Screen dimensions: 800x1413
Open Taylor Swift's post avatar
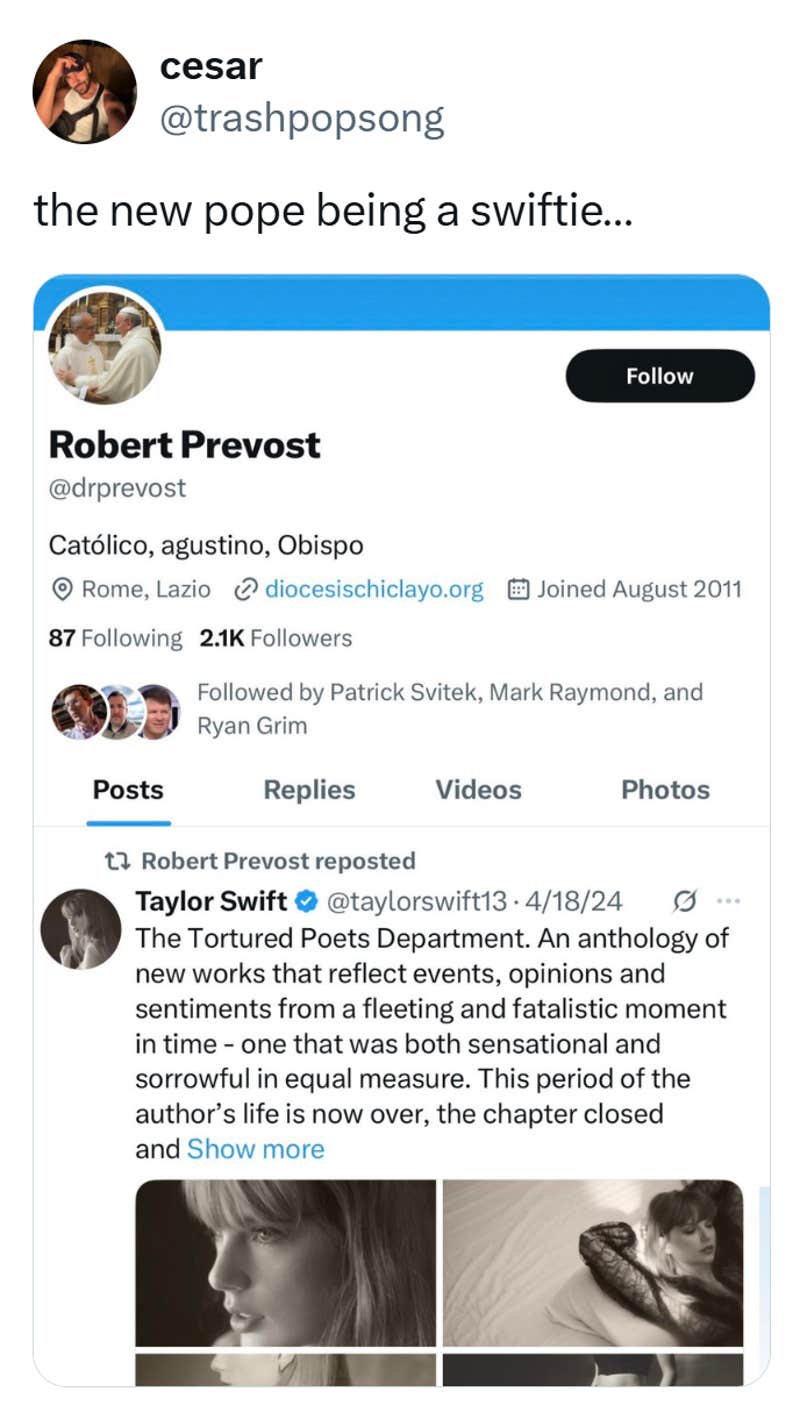(x=80, y=929)
